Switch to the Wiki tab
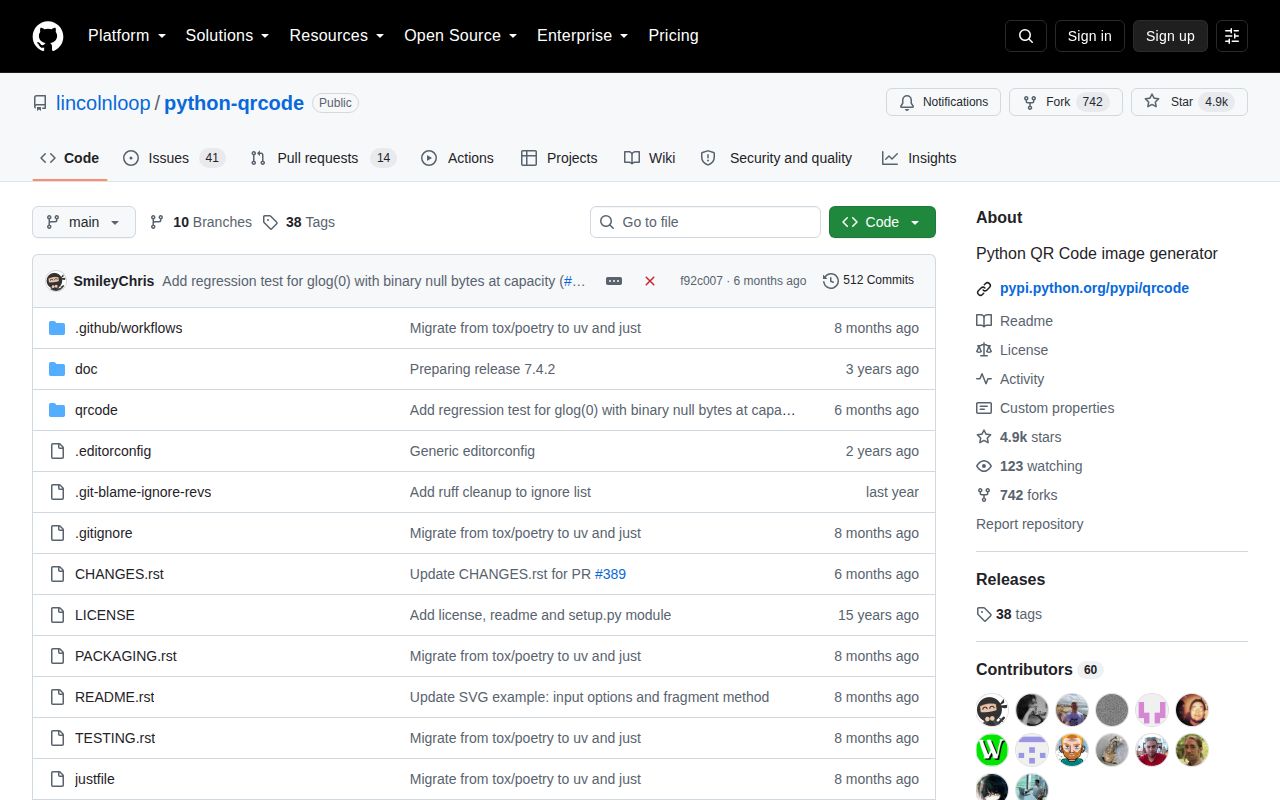The image size is (1280, 800). point(650,158)
